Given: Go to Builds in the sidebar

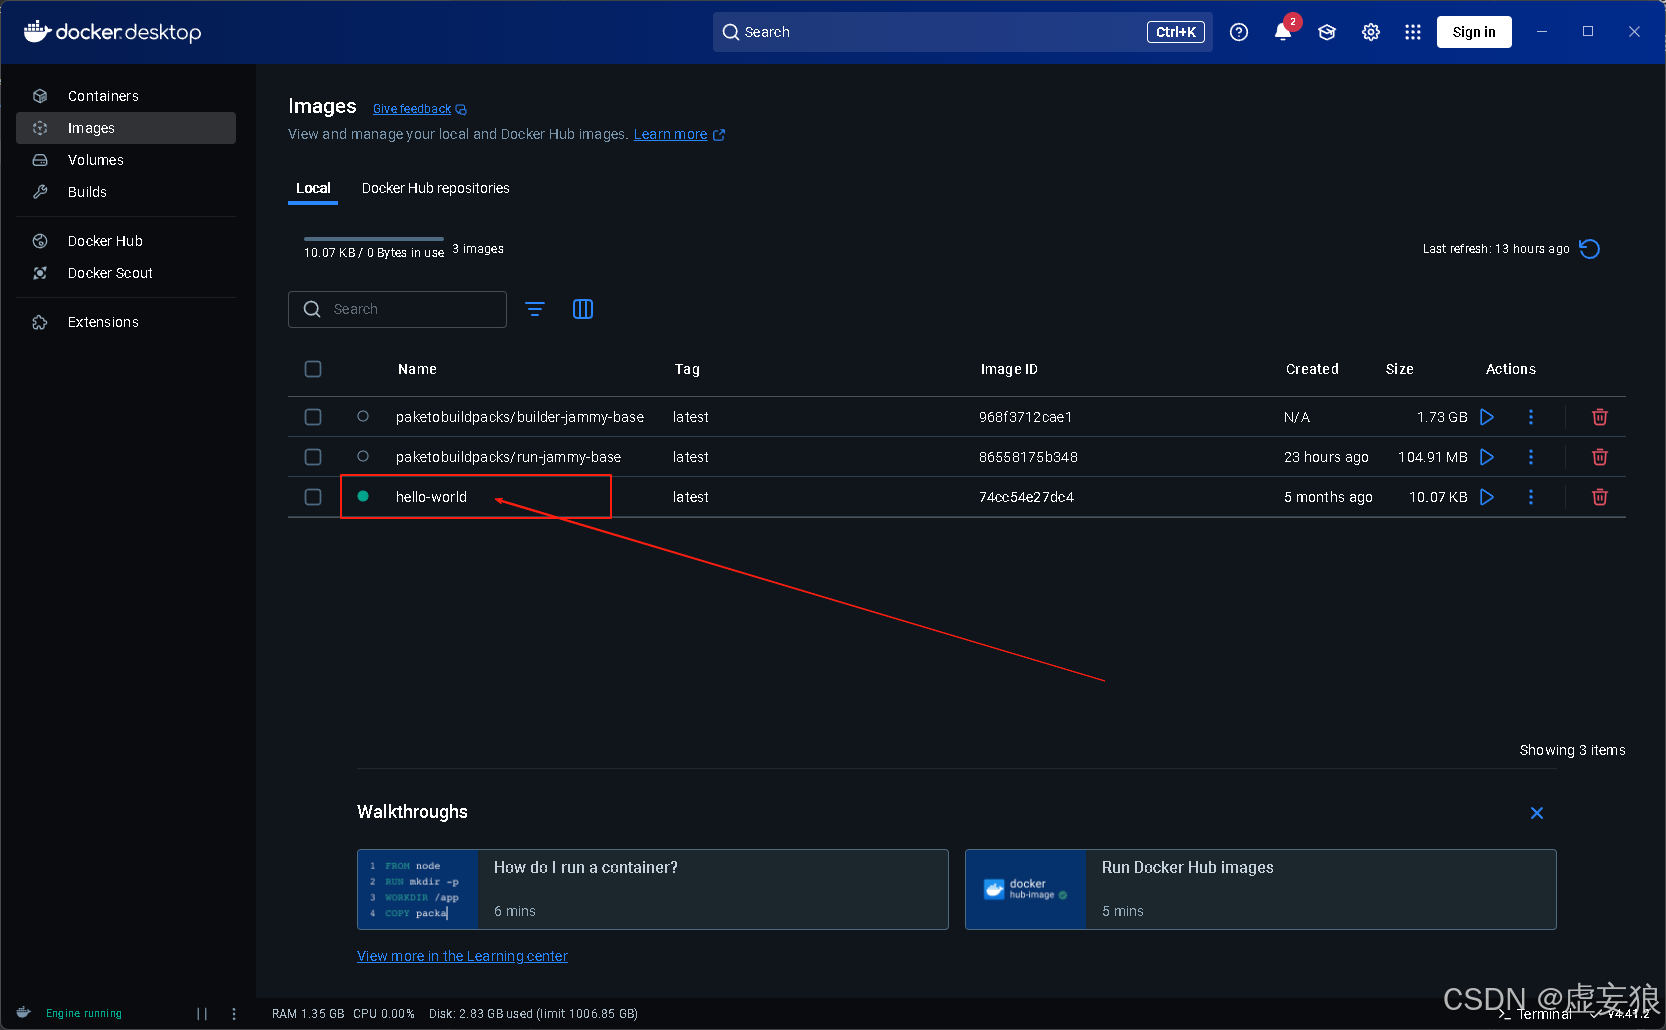Looking at the screenshot, I should coord(126,192).
